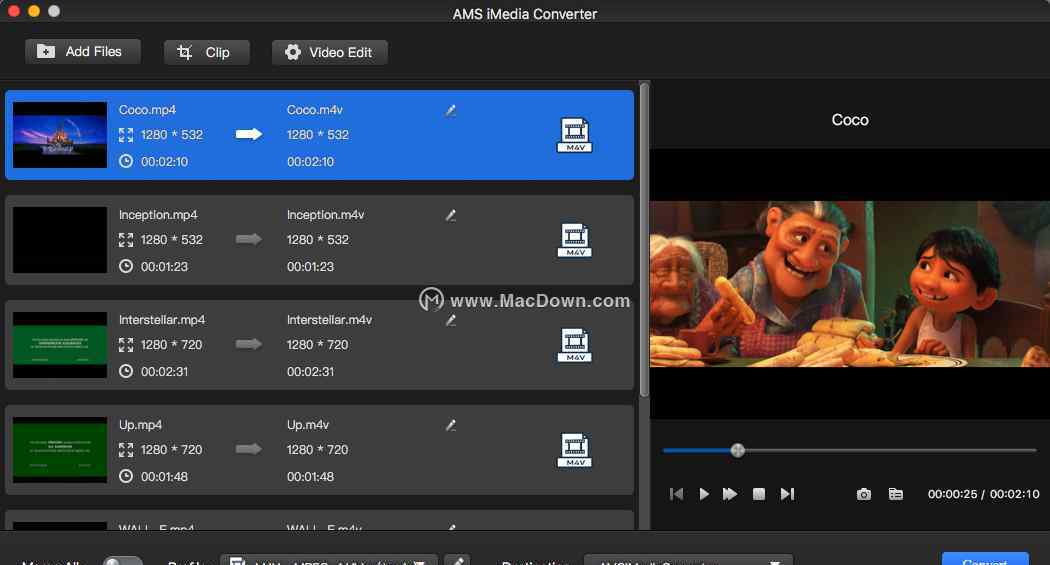Rename output Coco.m4v with pencil icon
1050x565 pixels.
tap(451, 110)
